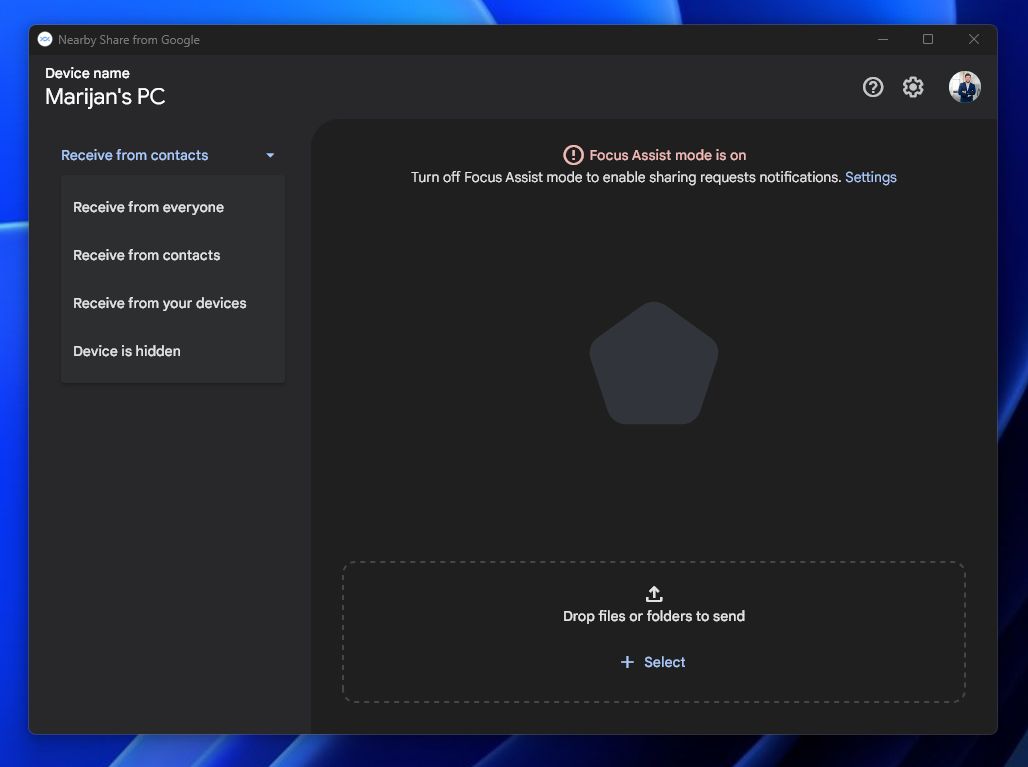Click the Turn off Focus Assist mode message text

625,177
